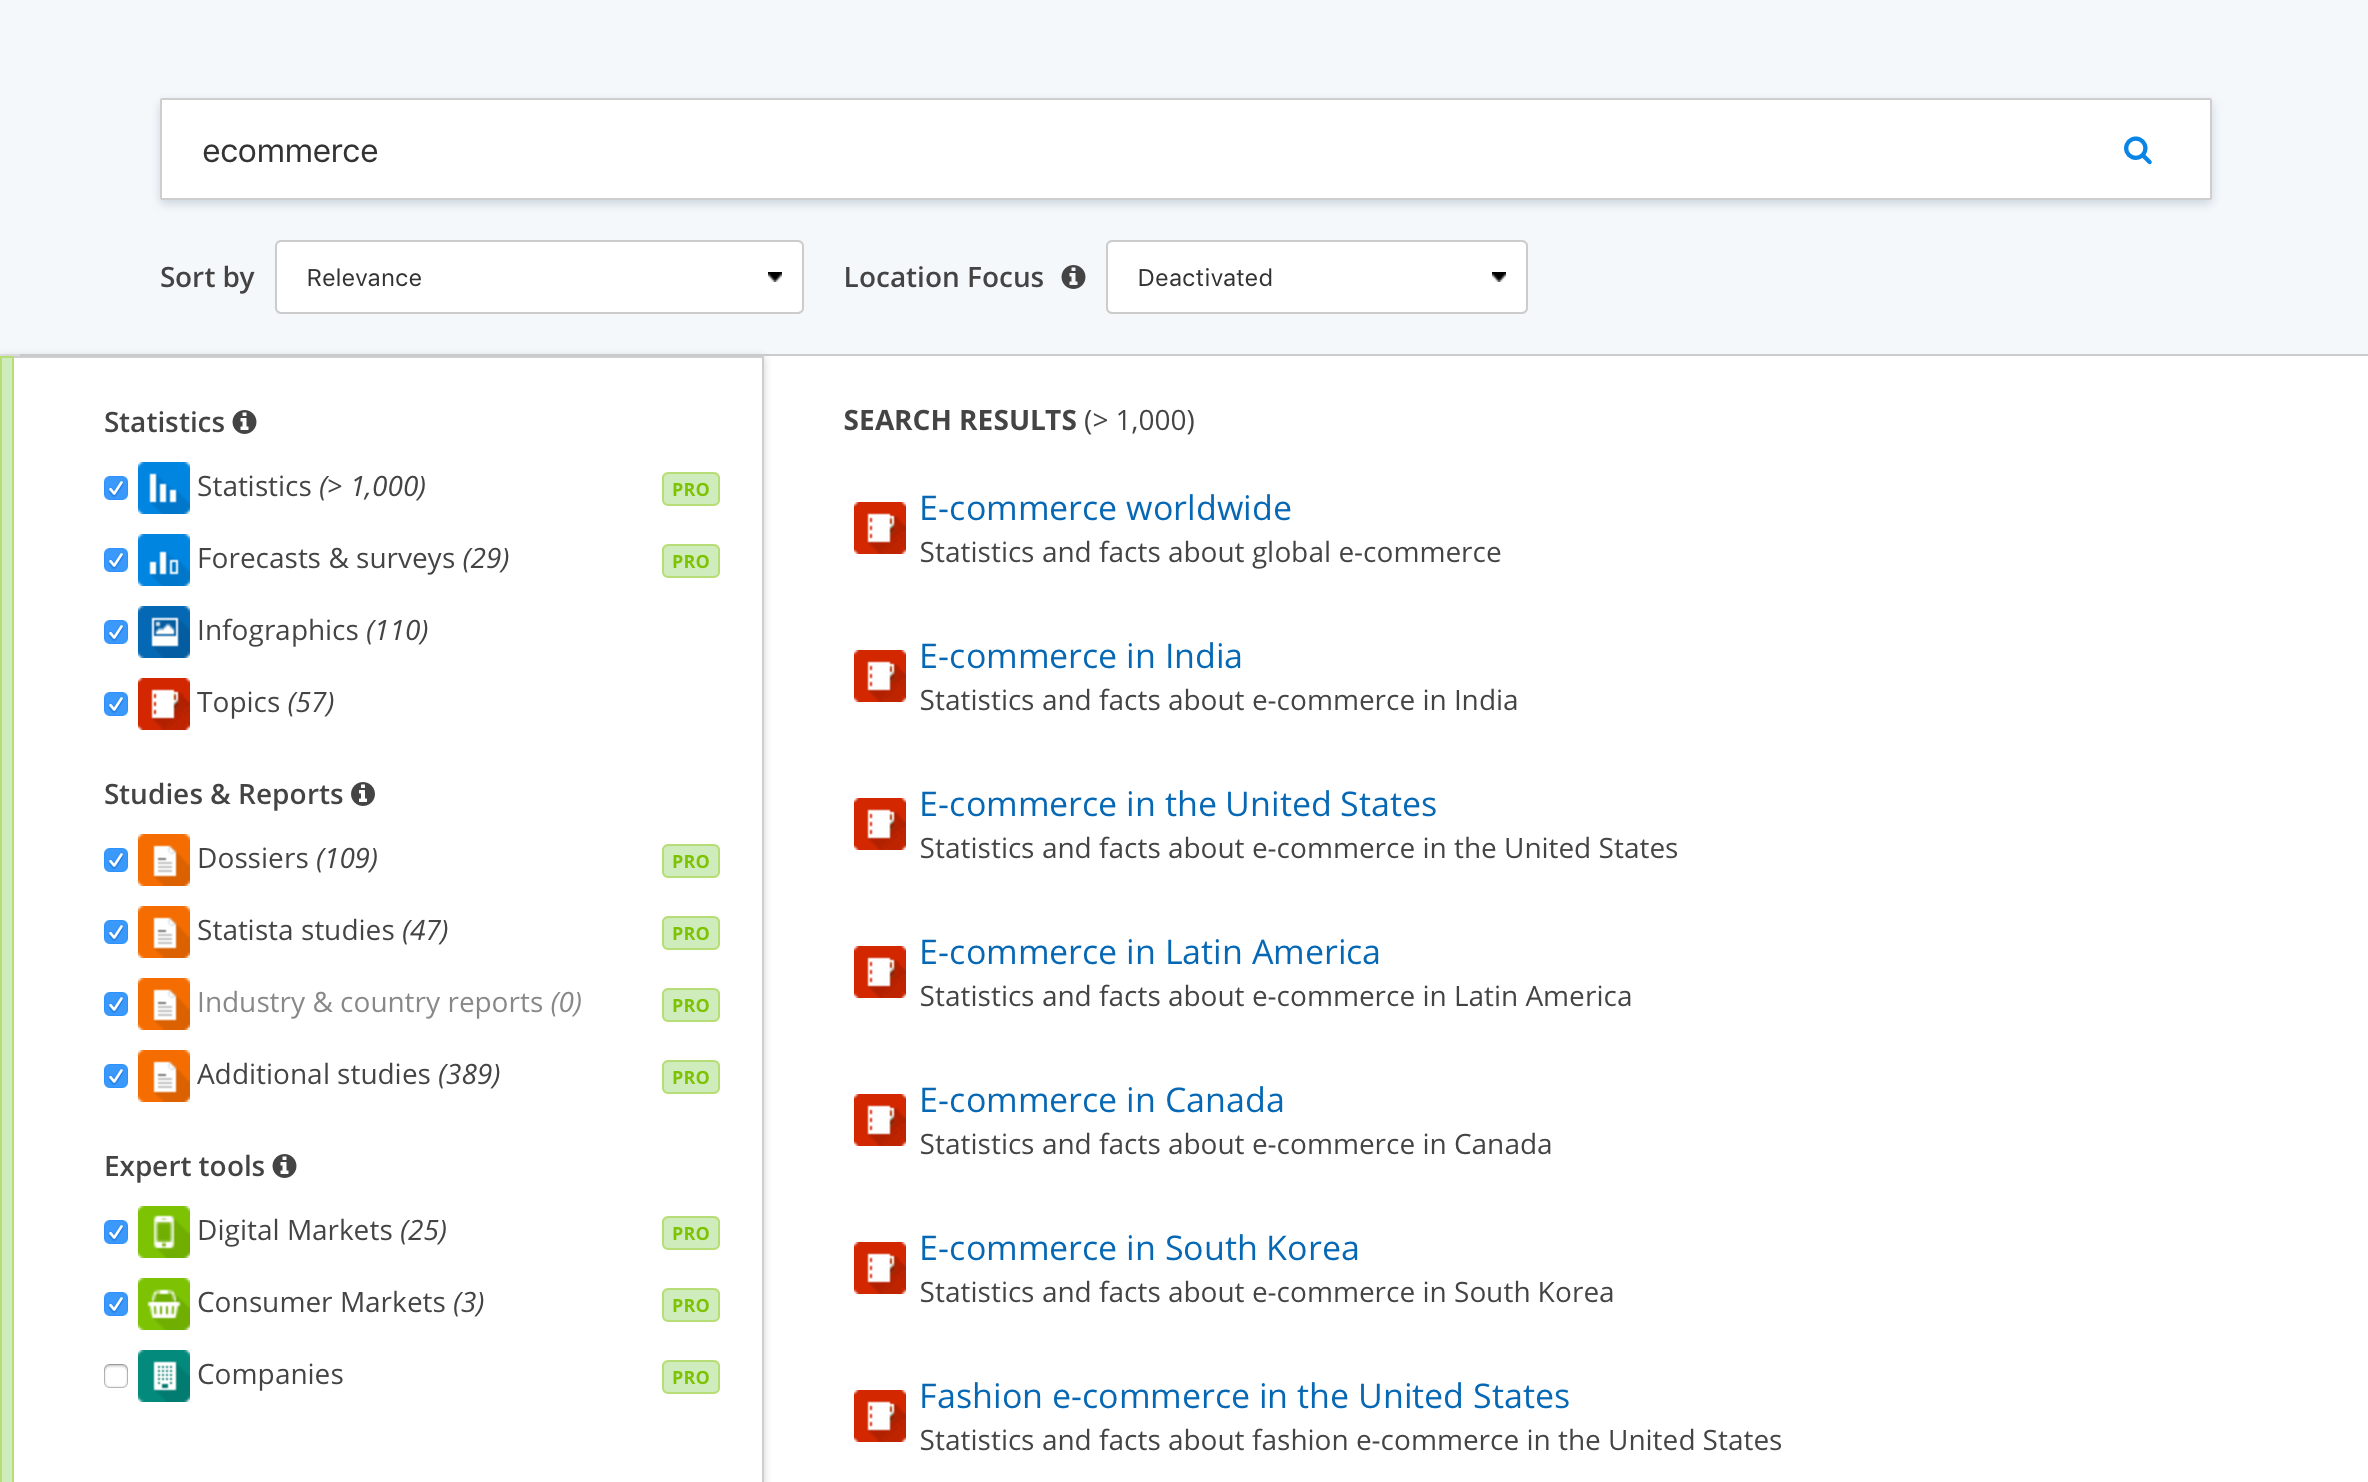Click topic icon beside Fashion e-commerce in United States

tap(879, 1416)
